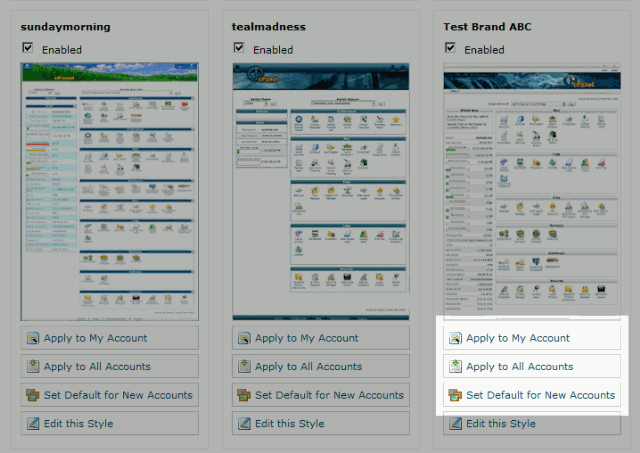Screen dimensions: 640x453
Task: Apply sundaymorning to All Accounts
Action: pyautogui.click(x=110, y=366)
